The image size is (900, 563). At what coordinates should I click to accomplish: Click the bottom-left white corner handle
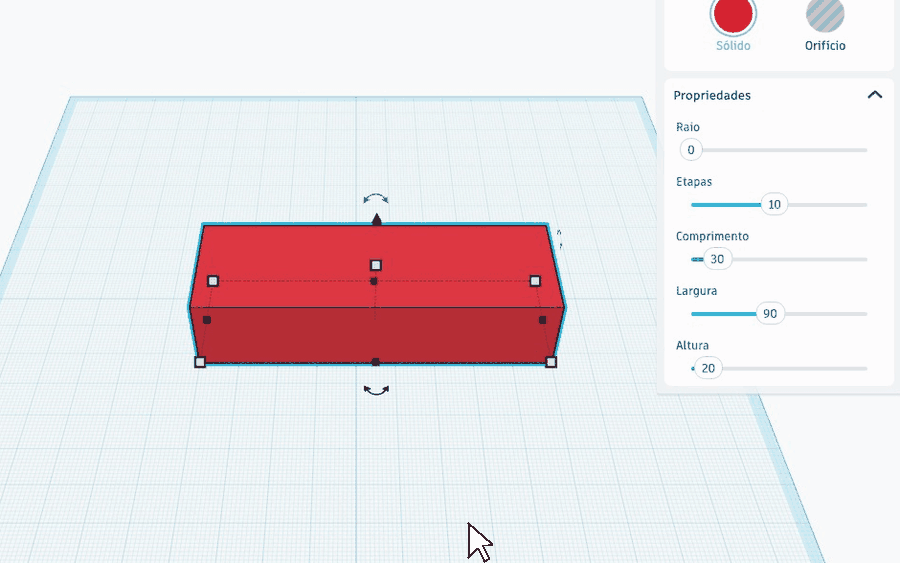coord(200,362)
